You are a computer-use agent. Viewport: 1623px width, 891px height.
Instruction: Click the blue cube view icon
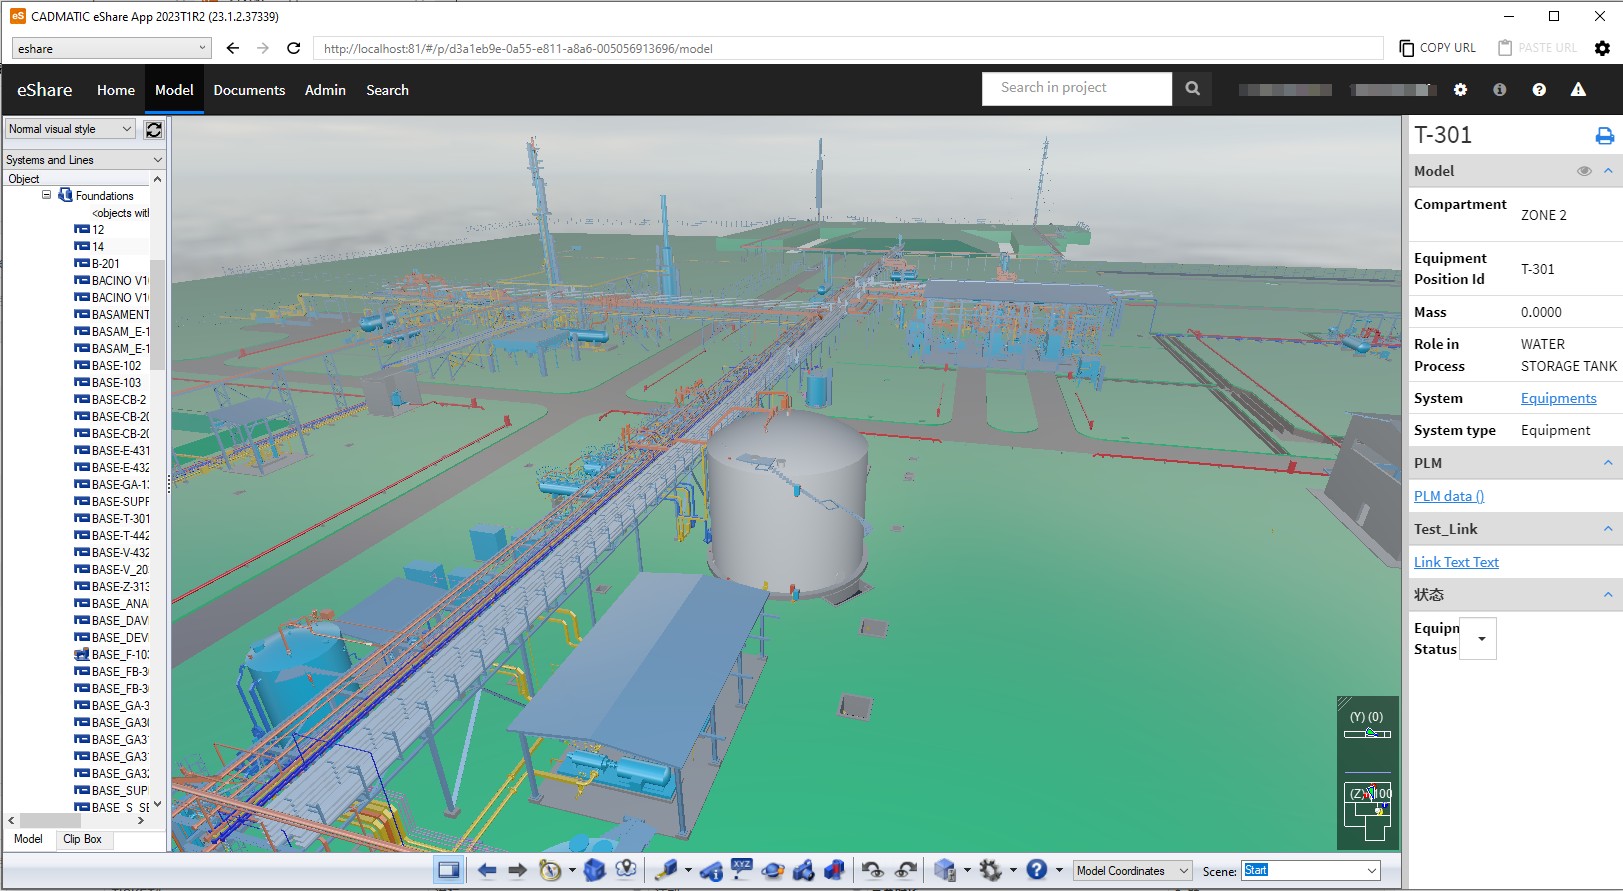(x=594, y=870)
